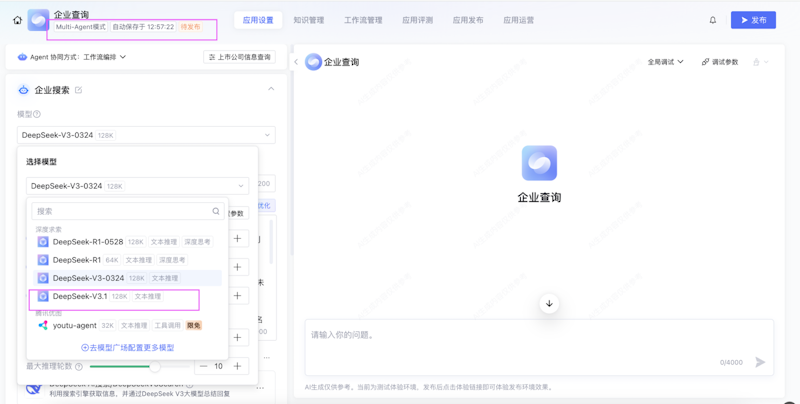Switch to 应用设置 tab

tap(258, 20)
